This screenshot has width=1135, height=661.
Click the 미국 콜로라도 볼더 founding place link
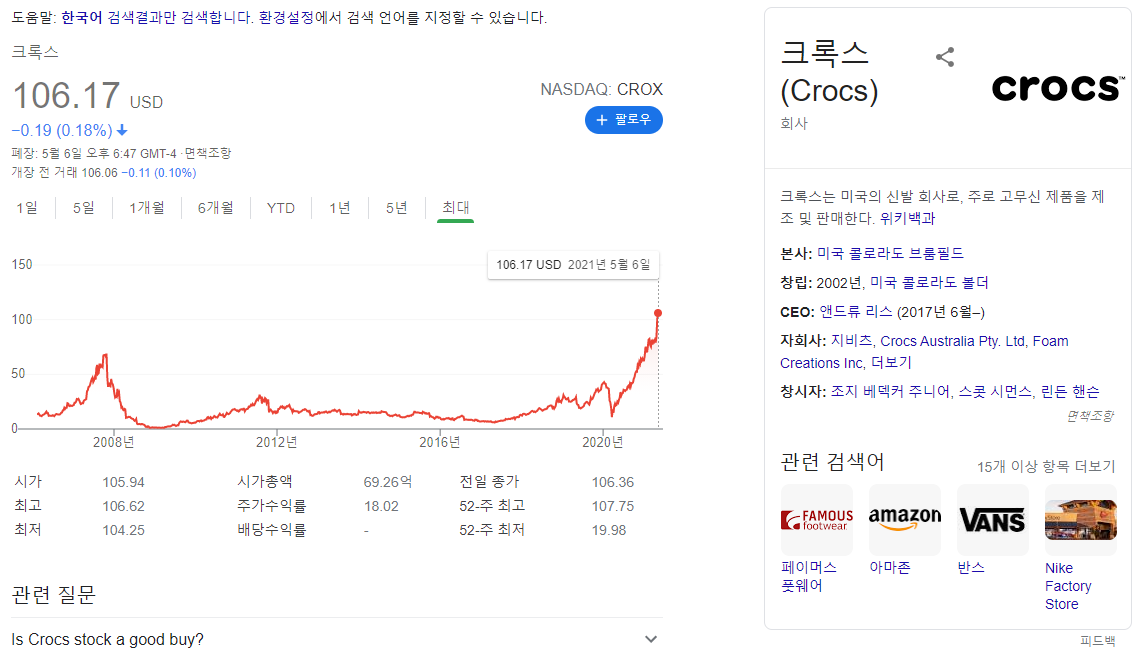point(929,282)
